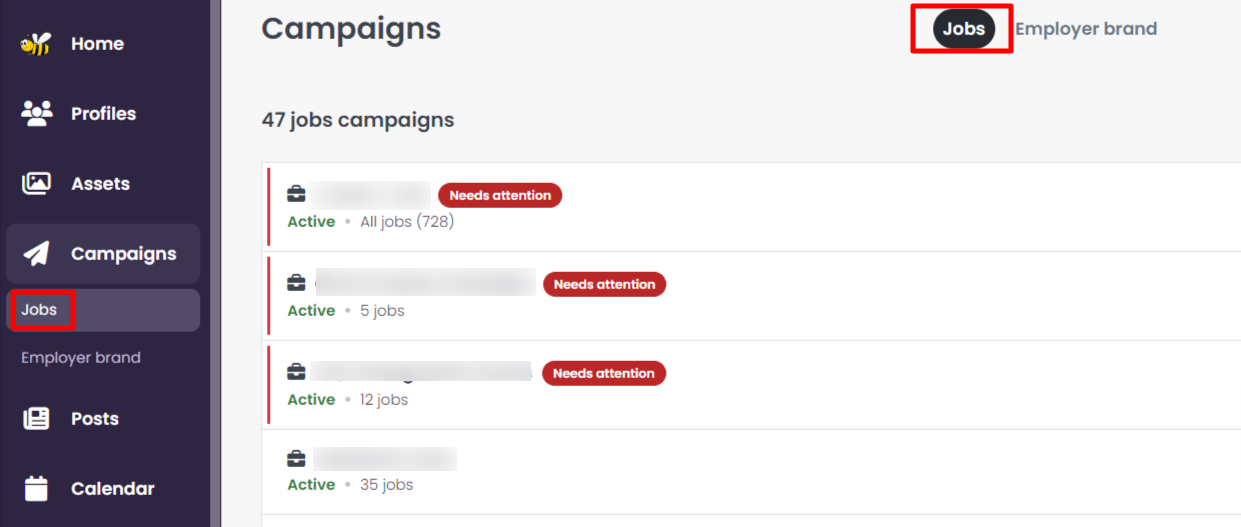Open Posts via the newspaper icon
The width and height of the screenshot is (1241, 527).
tap(36, 419)
